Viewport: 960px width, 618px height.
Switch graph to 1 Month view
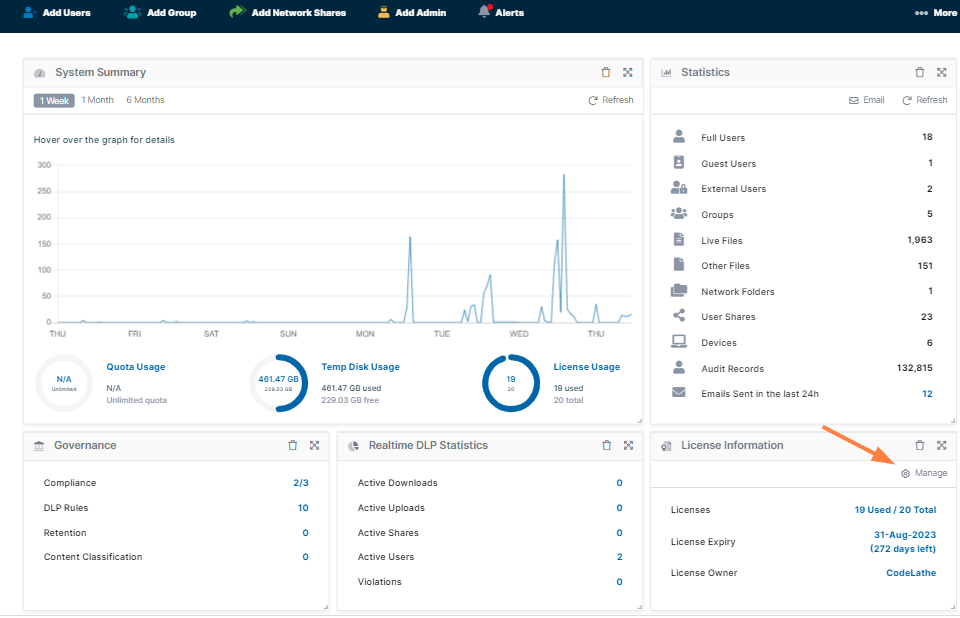coord(97,100)
